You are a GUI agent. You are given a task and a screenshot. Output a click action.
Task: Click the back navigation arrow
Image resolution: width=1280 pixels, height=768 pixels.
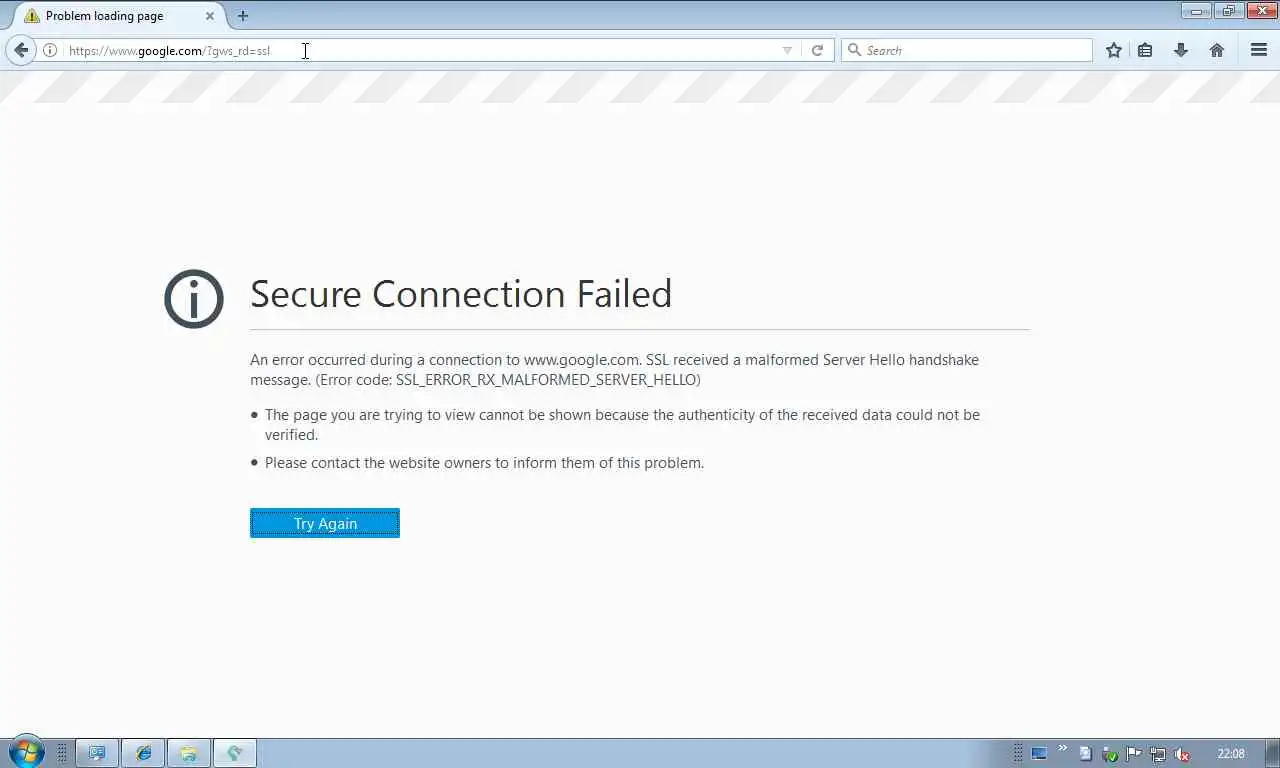21,50
